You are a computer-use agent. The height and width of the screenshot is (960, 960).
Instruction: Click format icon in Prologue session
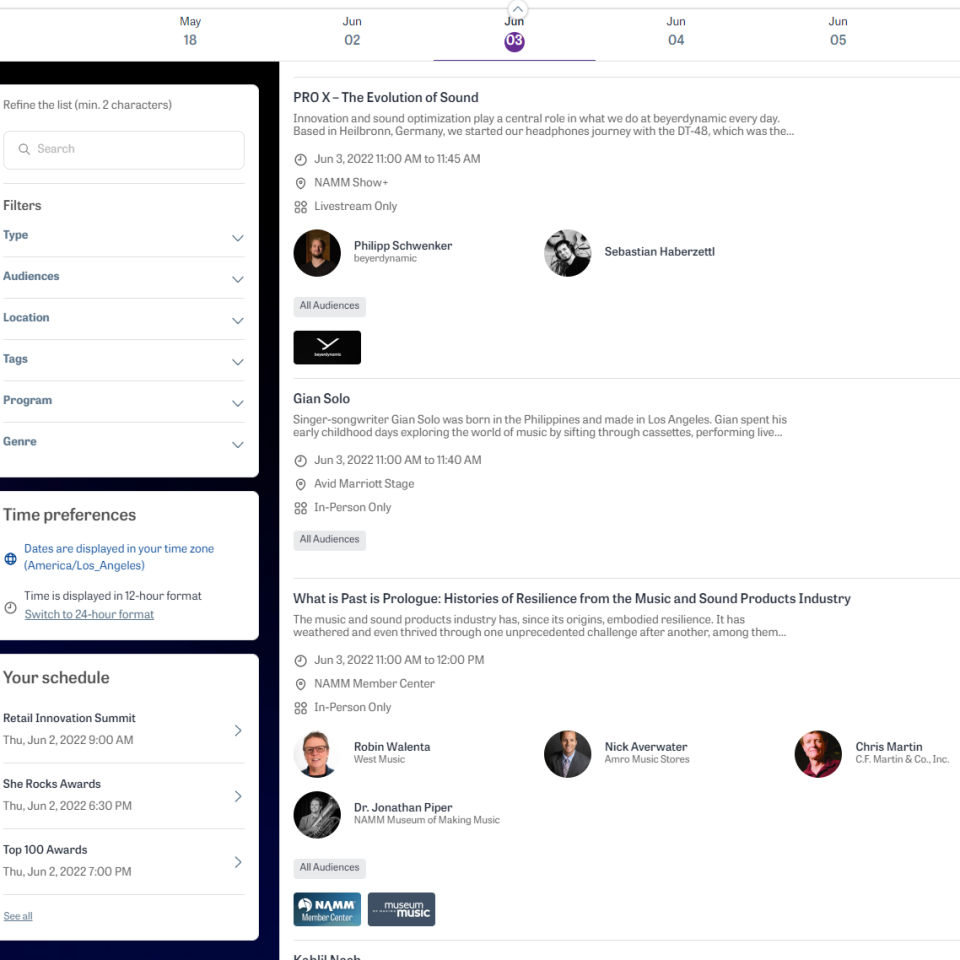point(300,708)
